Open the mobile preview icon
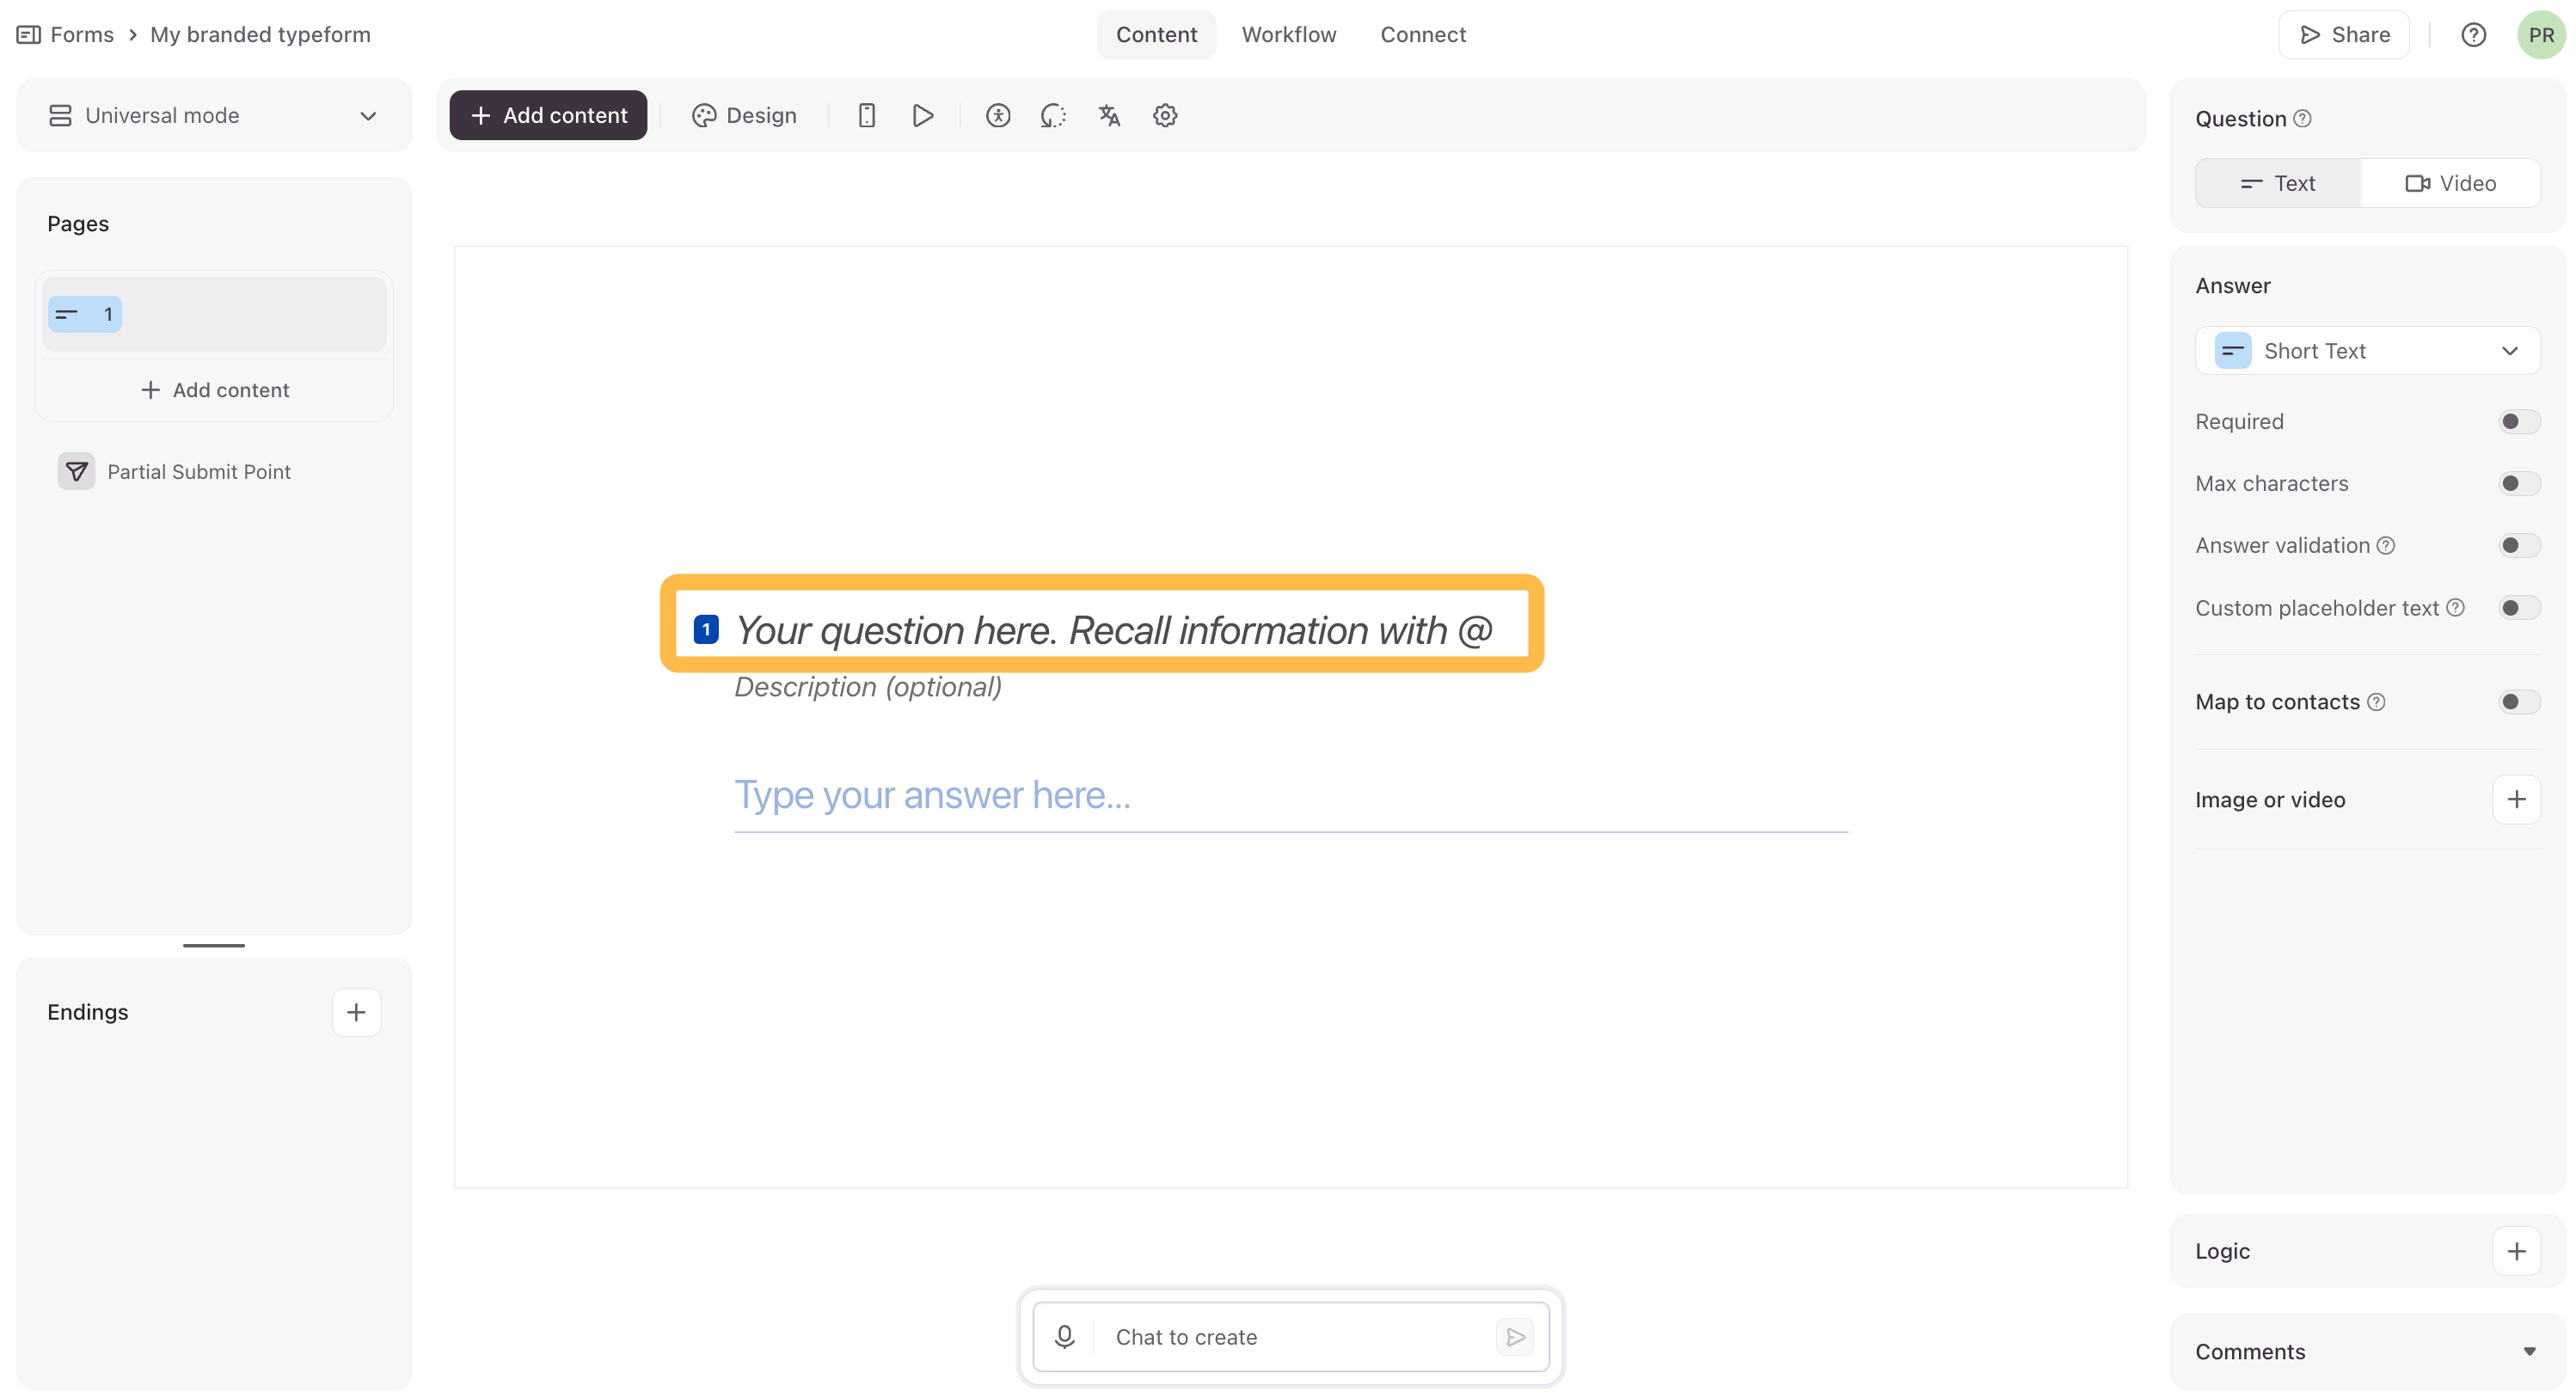The height and width of the screenshot is (1398, 2576). (x=867, y=116)
